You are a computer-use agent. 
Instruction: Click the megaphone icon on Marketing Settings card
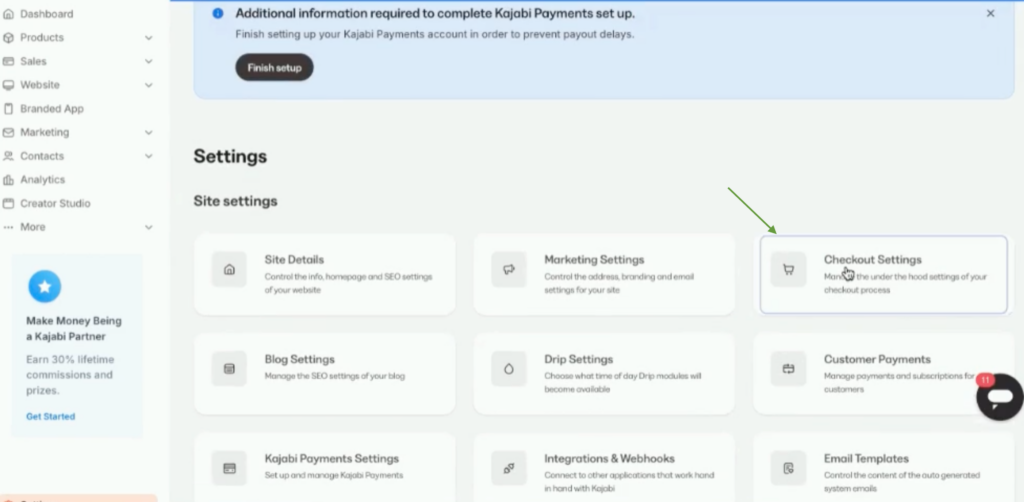[509, 269]
